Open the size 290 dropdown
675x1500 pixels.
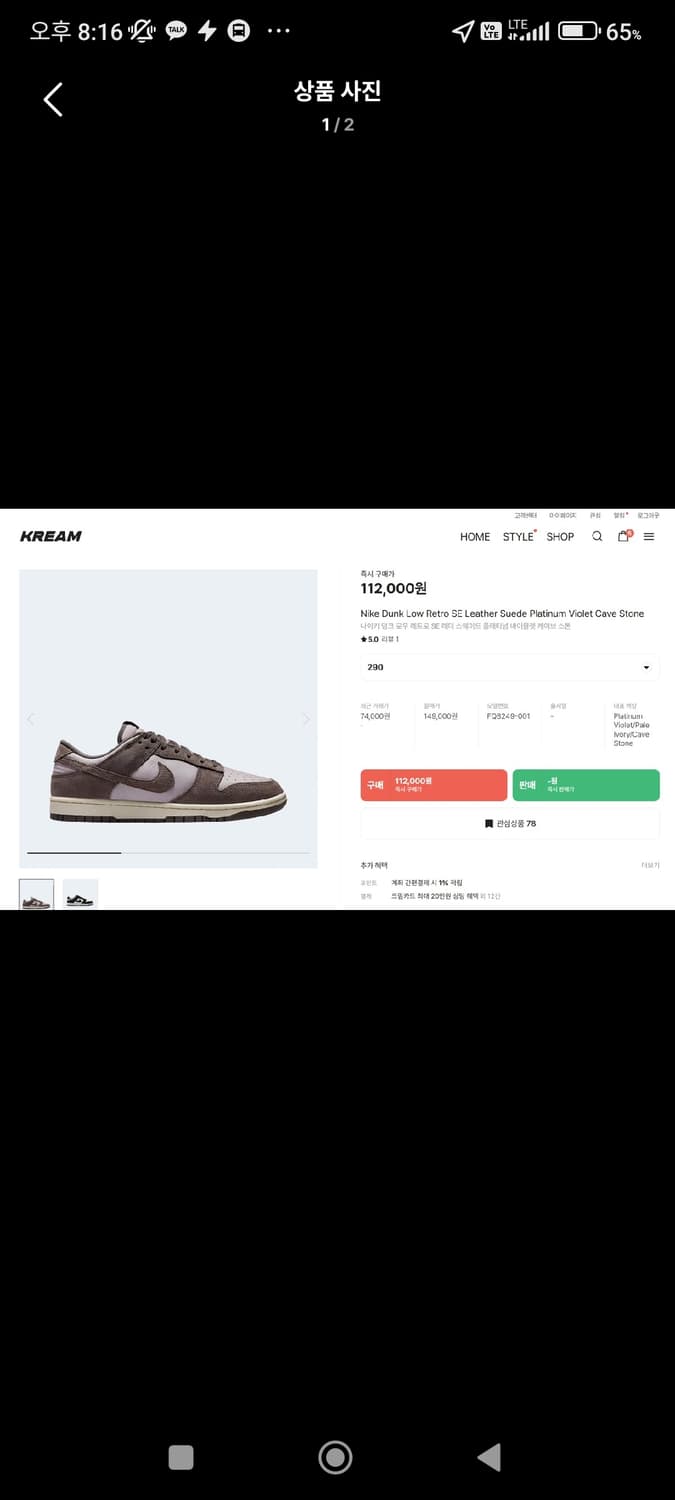pos(510,667)
